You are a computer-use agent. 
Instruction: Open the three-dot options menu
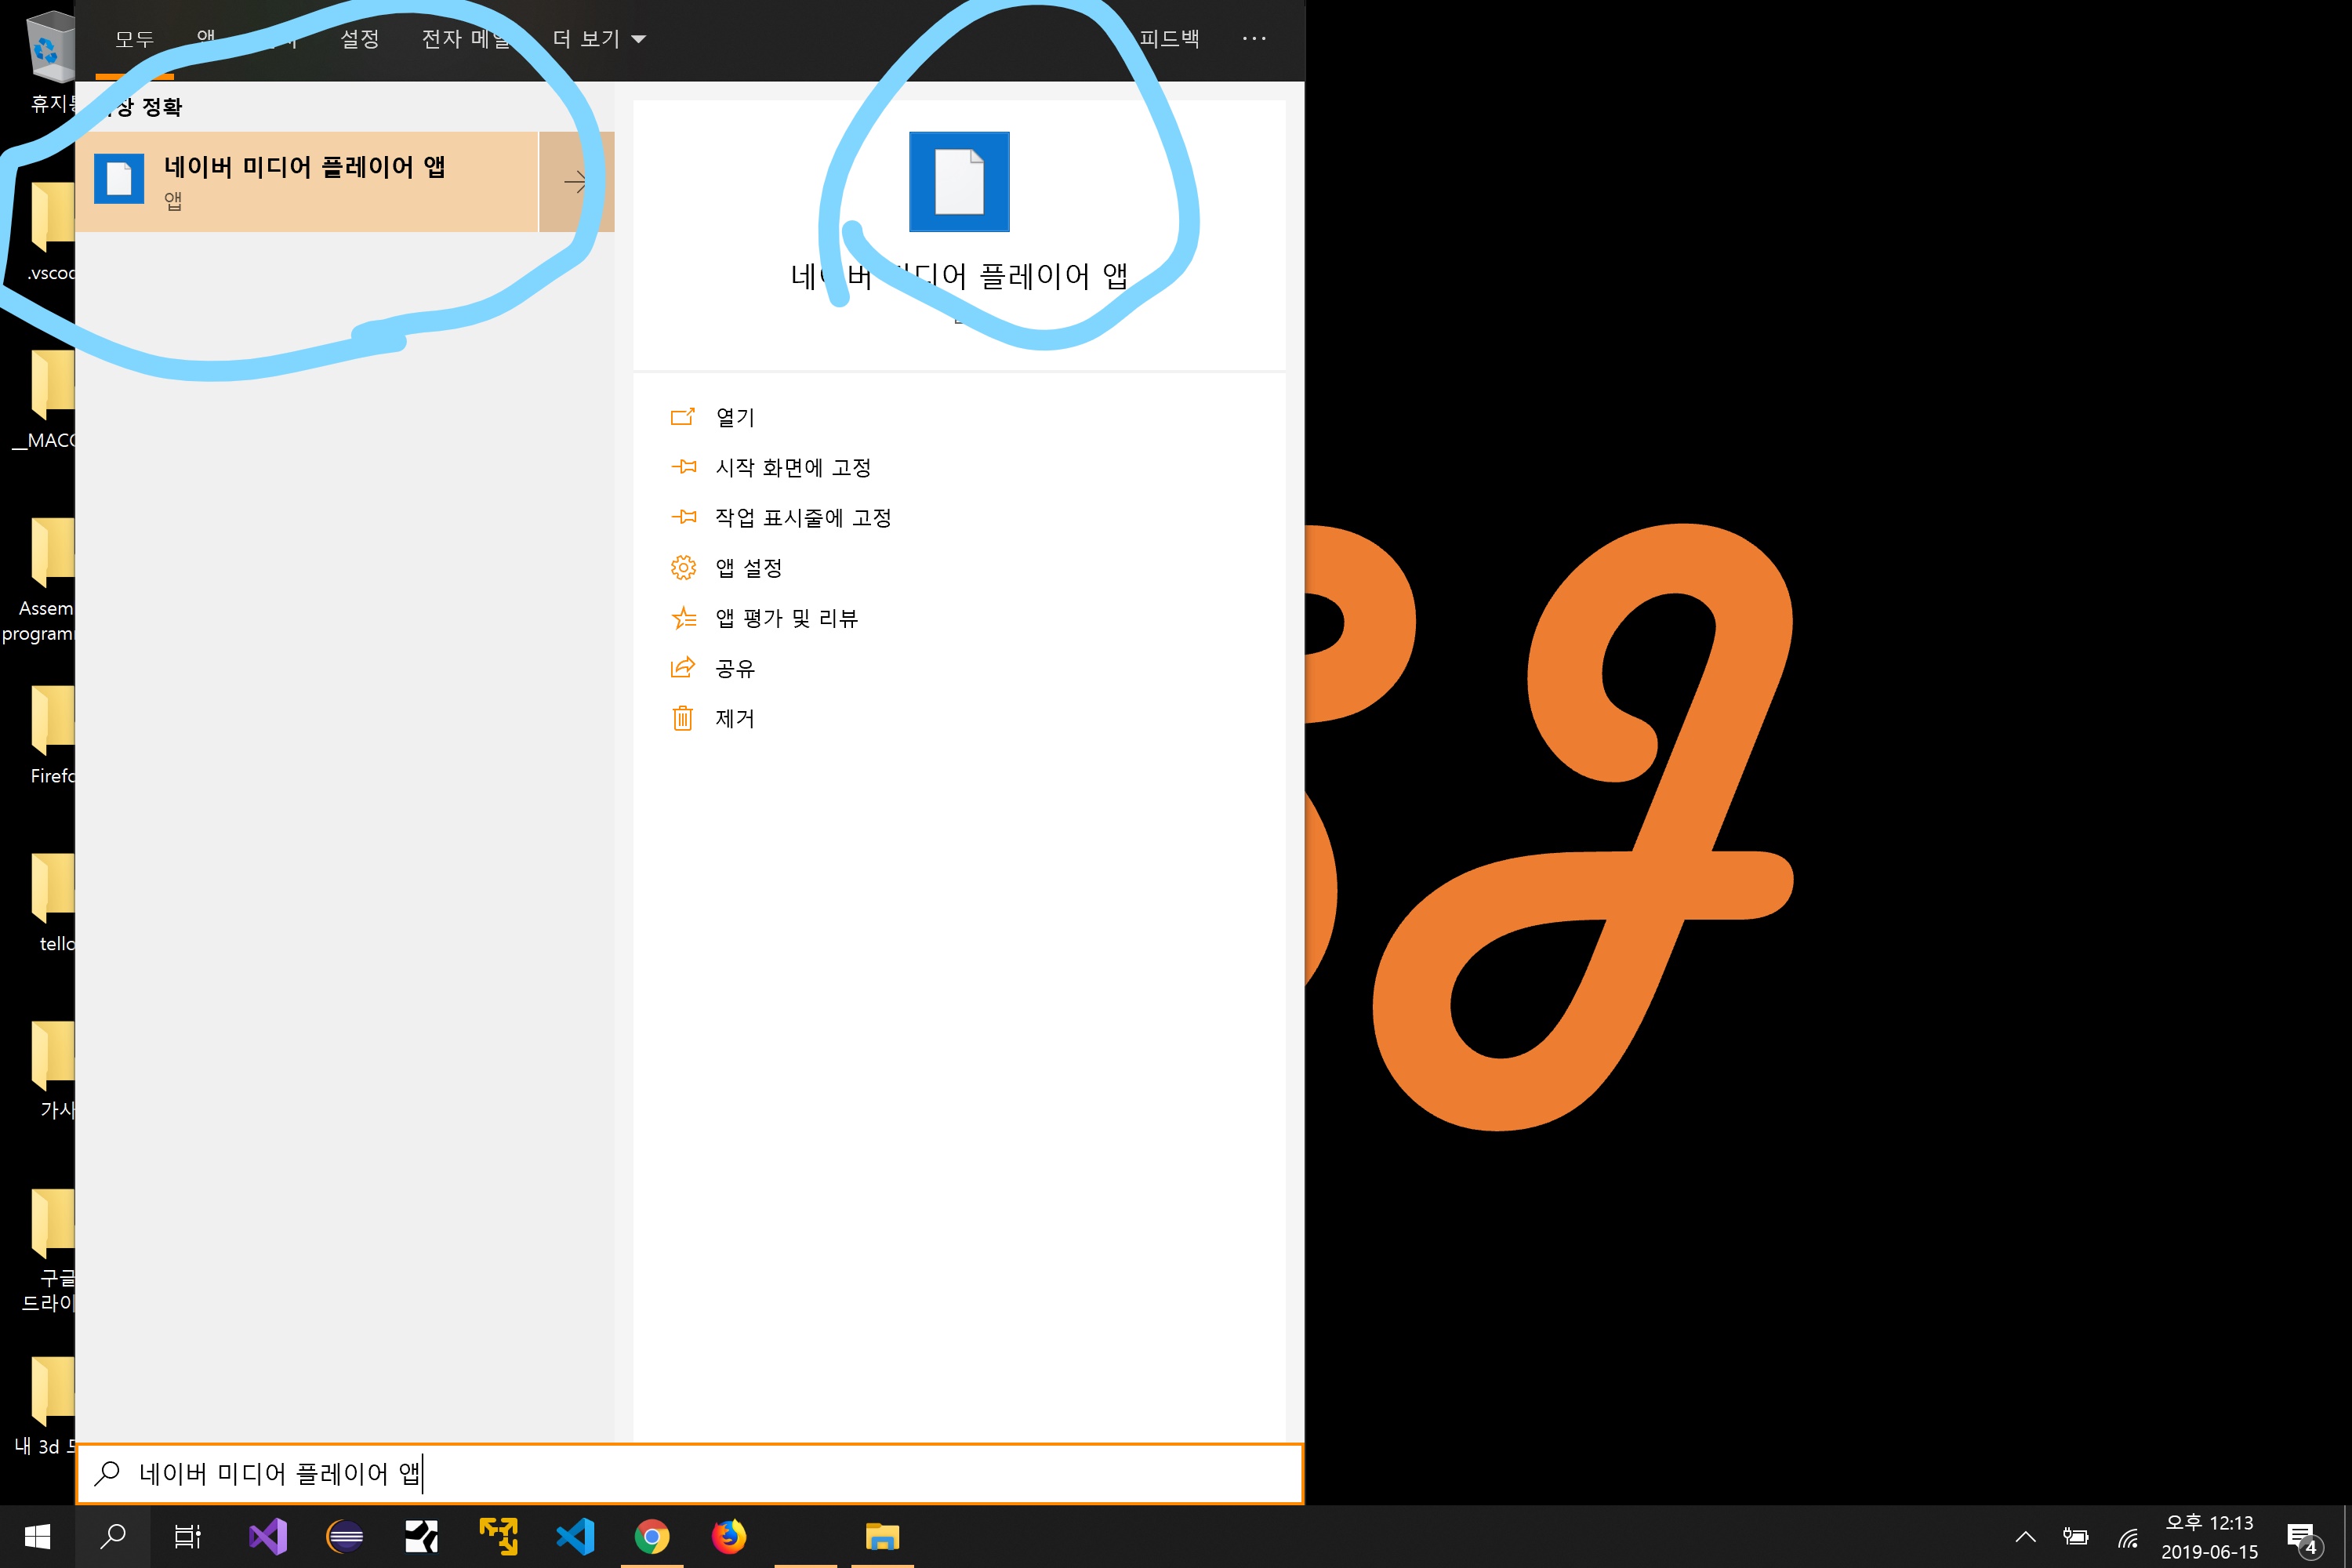tap(1254, 39)
